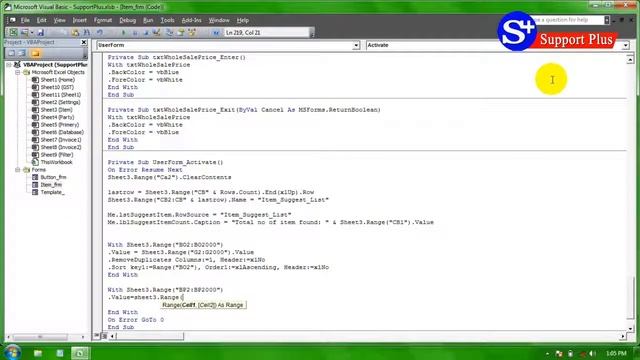Open the Format menu
The height and width of the screenshot is (360, 640).
pos(103,20)
